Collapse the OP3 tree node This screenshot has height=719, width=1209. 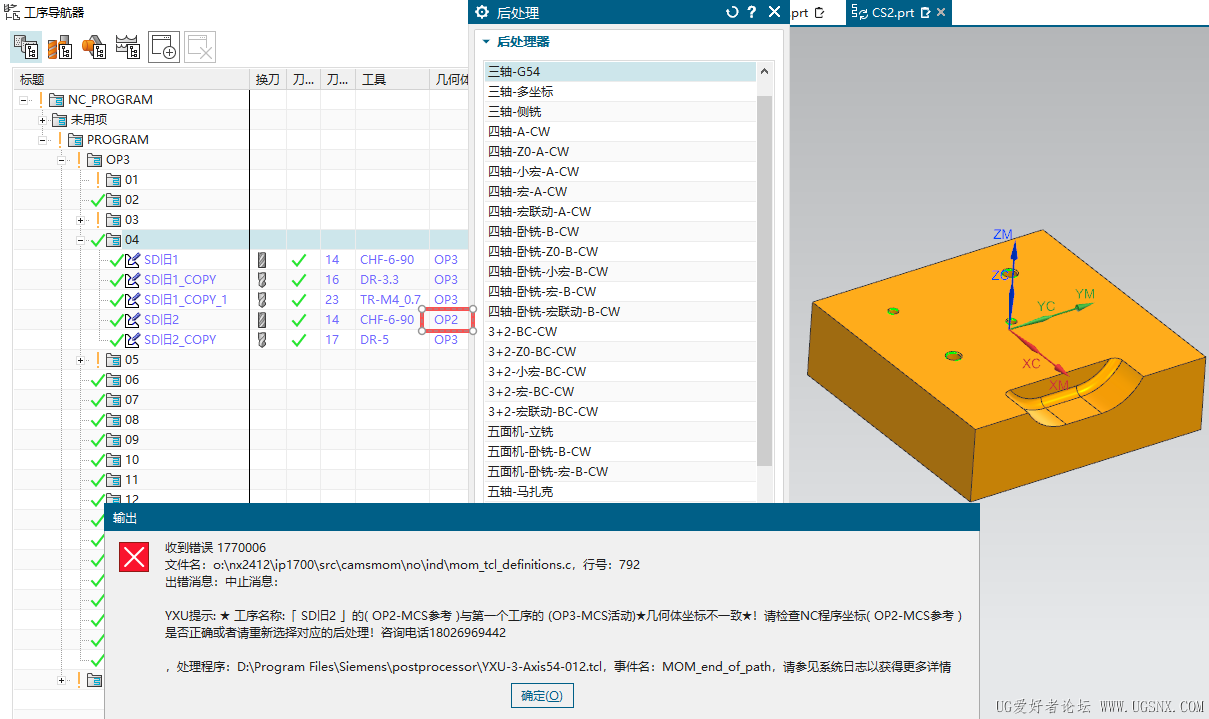point(62,160)
